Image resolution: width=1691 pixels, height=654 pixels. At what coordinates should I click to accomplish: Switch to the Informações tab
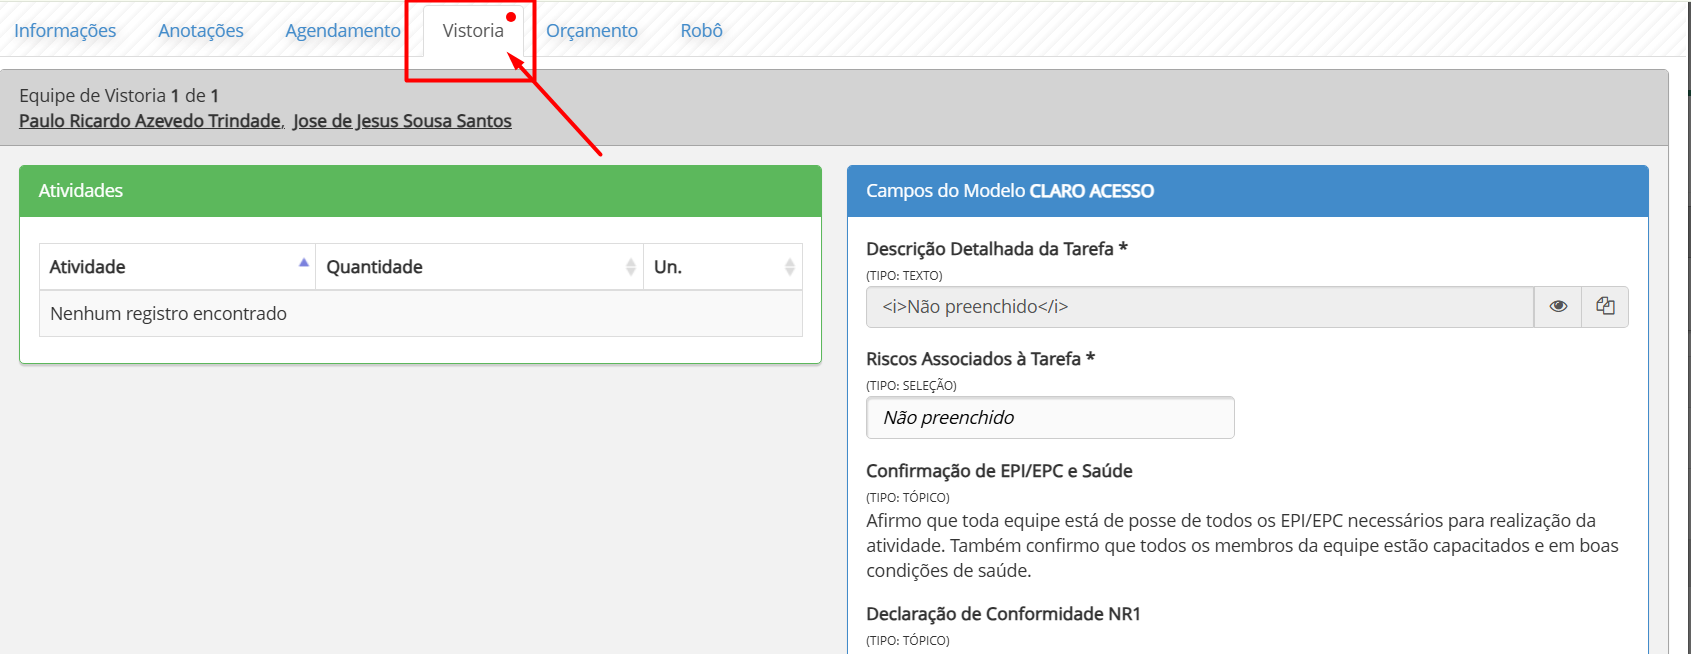tap(65, 31)
